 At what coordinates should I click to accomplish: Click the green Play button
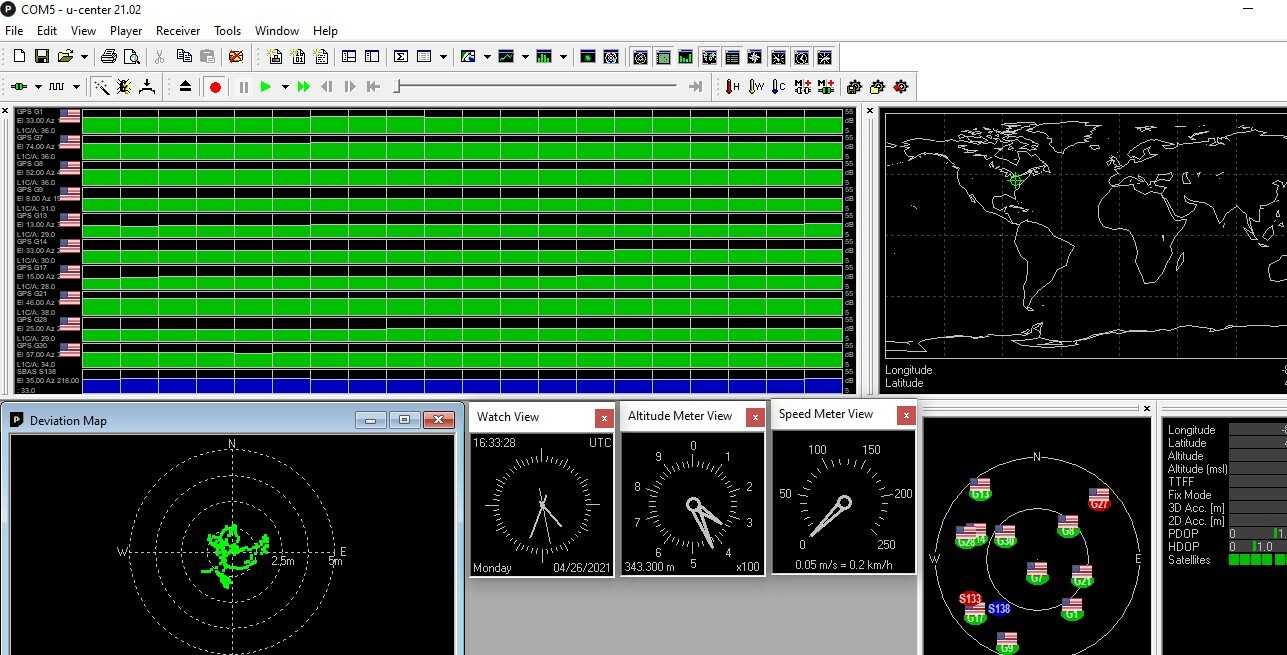click(x=266, y=87)
